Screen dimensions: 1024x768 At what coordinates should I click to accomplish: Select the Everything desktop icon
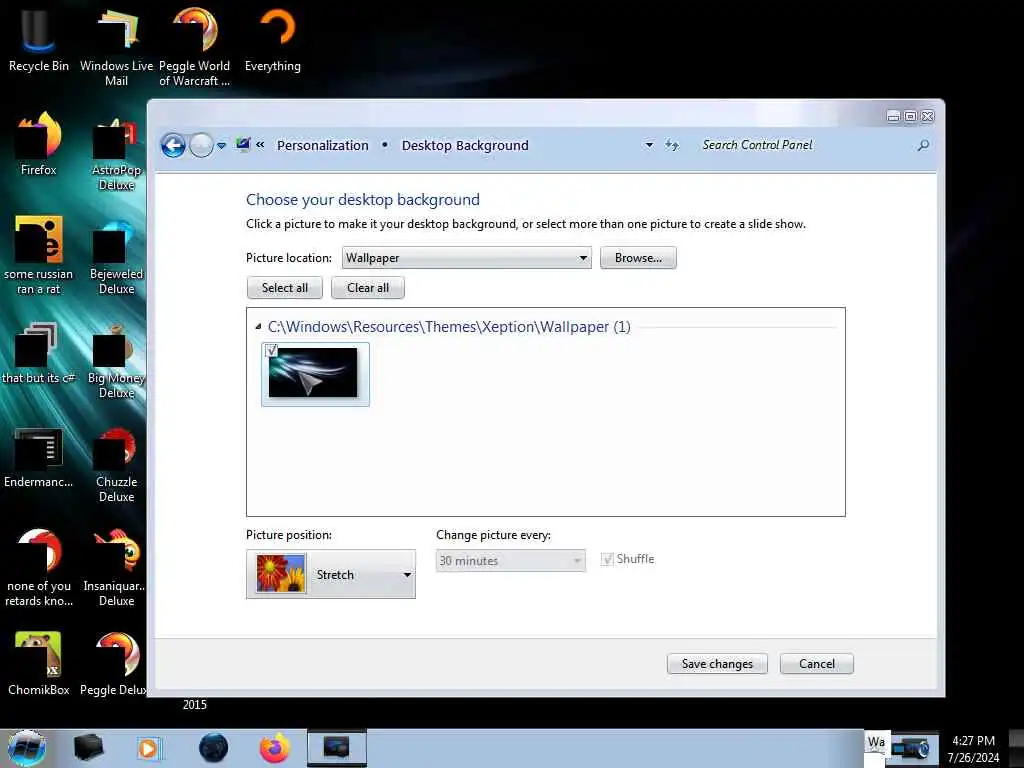click(x=273, y=39)
